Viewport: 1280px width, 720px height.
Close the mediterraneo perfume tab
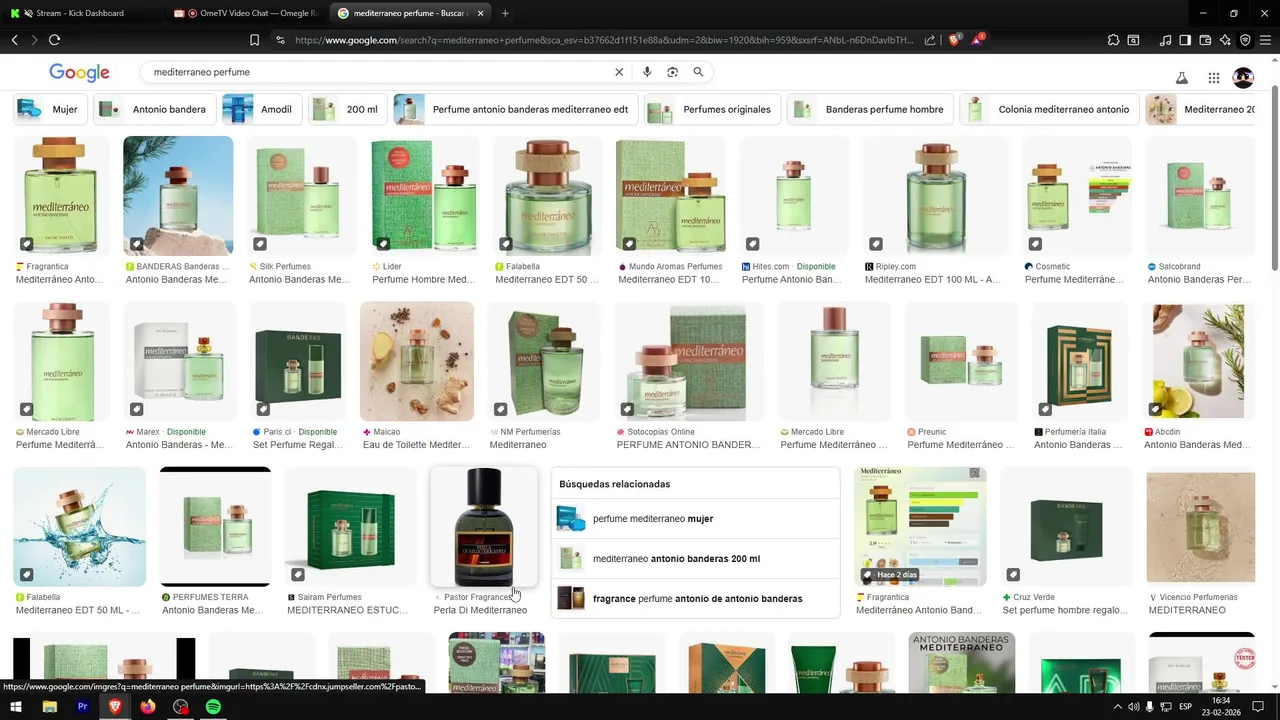point(481,13)
